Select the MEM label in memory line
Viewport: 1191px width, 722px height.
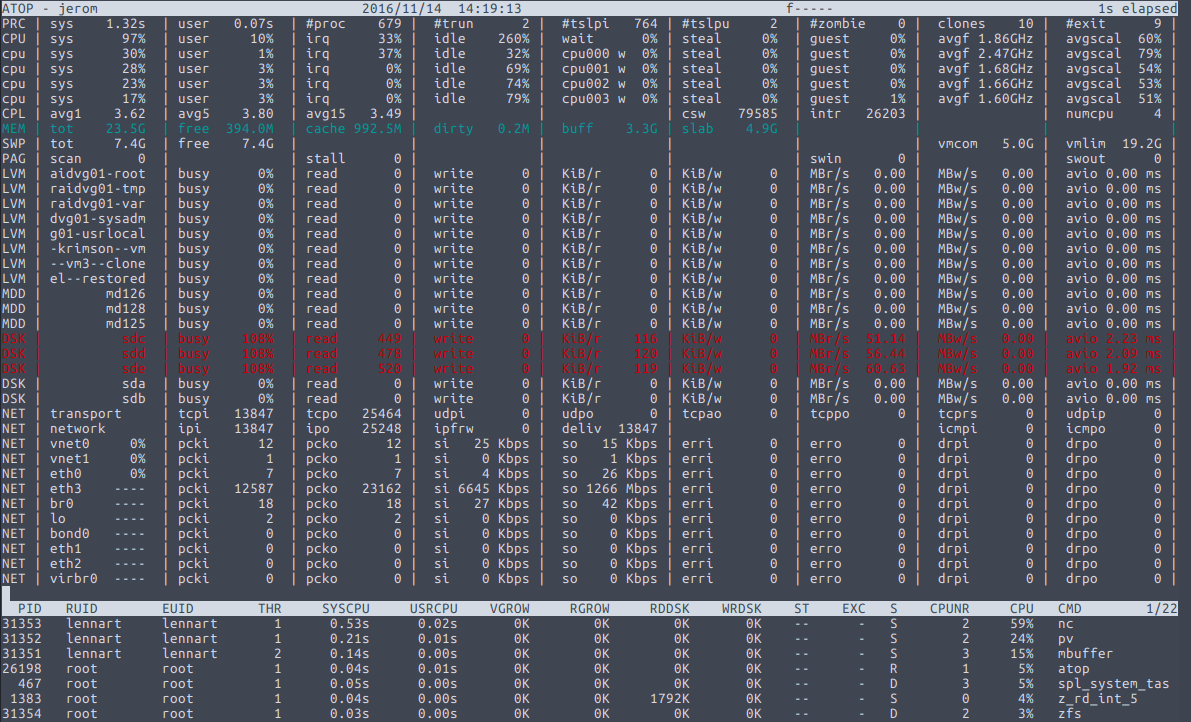14,129
